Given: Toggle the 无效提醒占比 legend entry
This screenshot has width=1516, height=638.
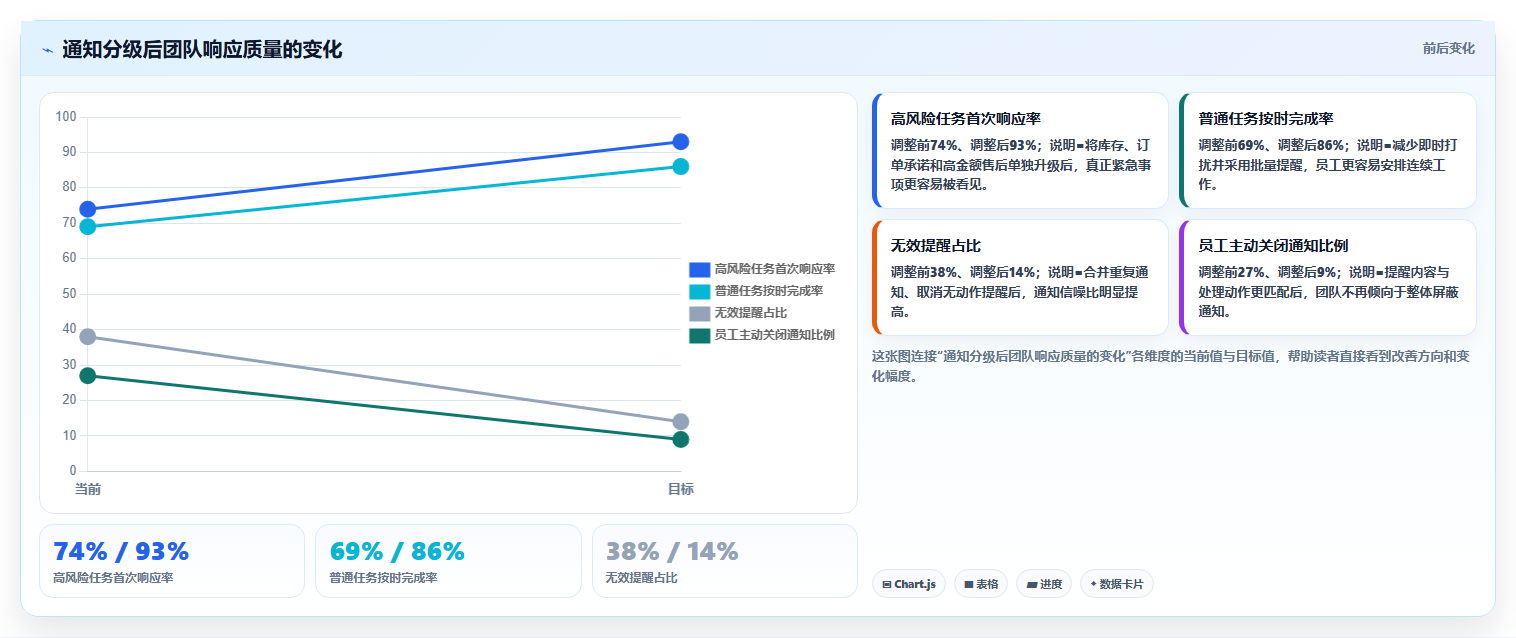Looking at the screenshot, I should coord(738,313).
